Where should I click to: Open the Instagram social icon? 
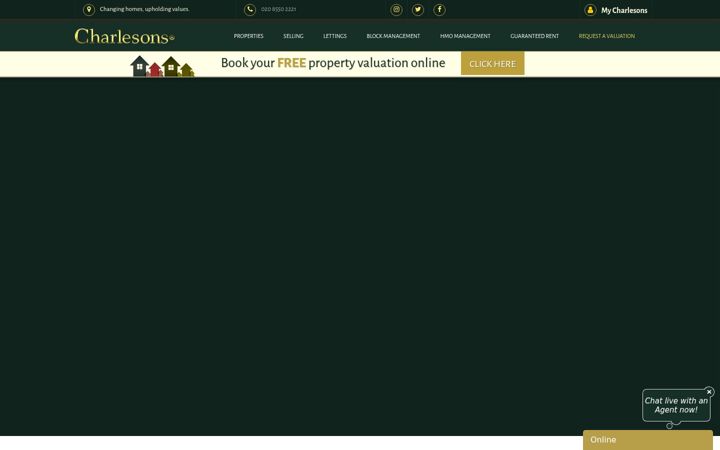(x=396, y=10)
